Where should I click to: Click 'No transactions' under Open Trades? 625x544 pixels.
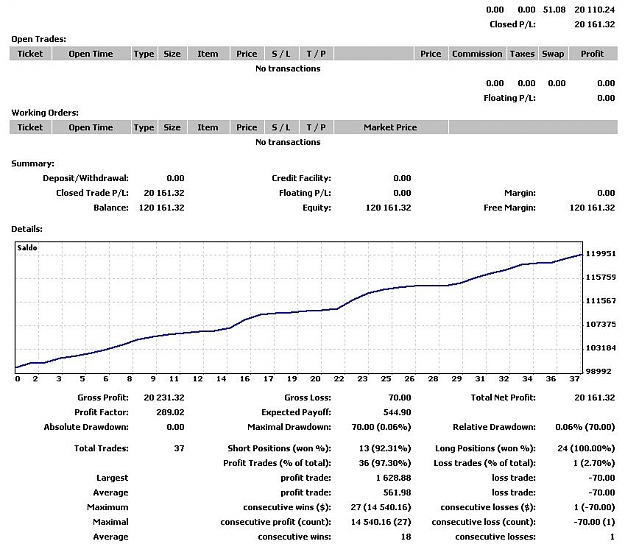click(288, 69)
